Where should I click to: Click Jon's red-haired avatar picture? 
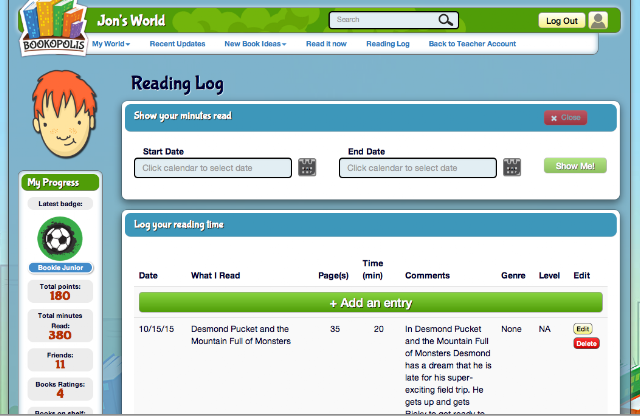pyautogui.click(x=64, y=113)
